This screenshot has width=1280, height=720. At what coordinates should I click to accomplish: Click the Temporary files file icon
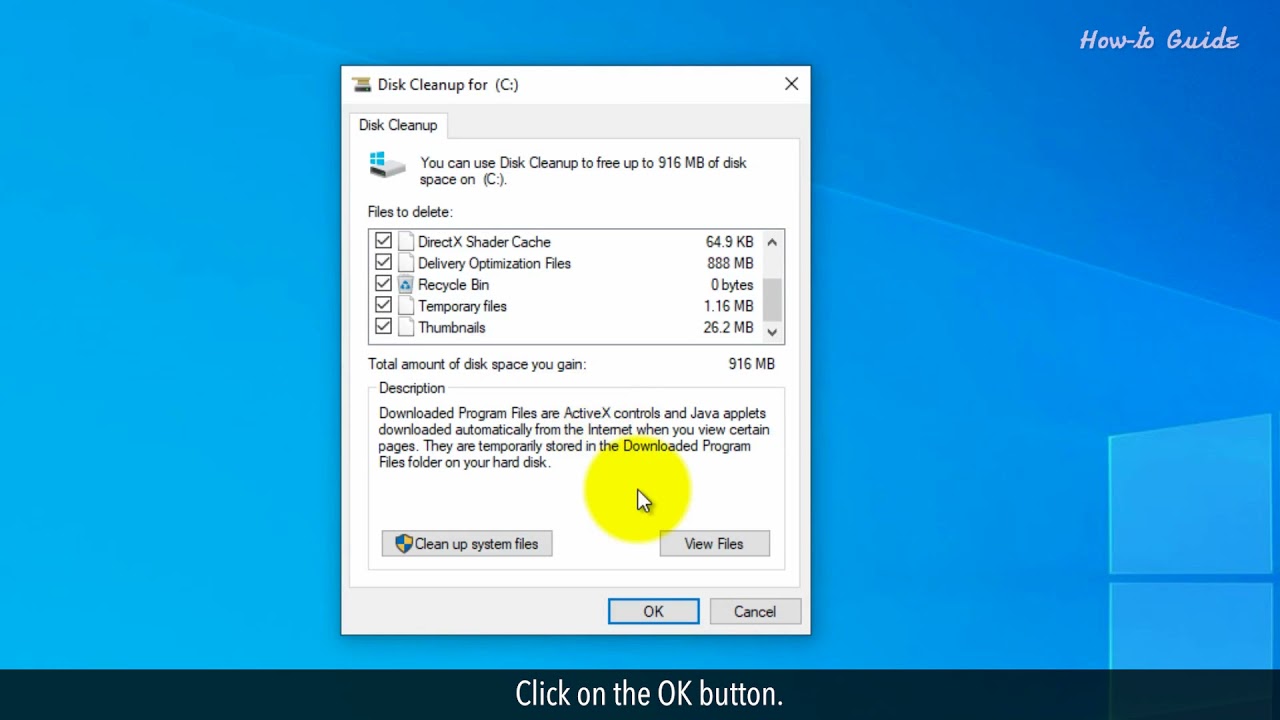click(x=405, y=306)
